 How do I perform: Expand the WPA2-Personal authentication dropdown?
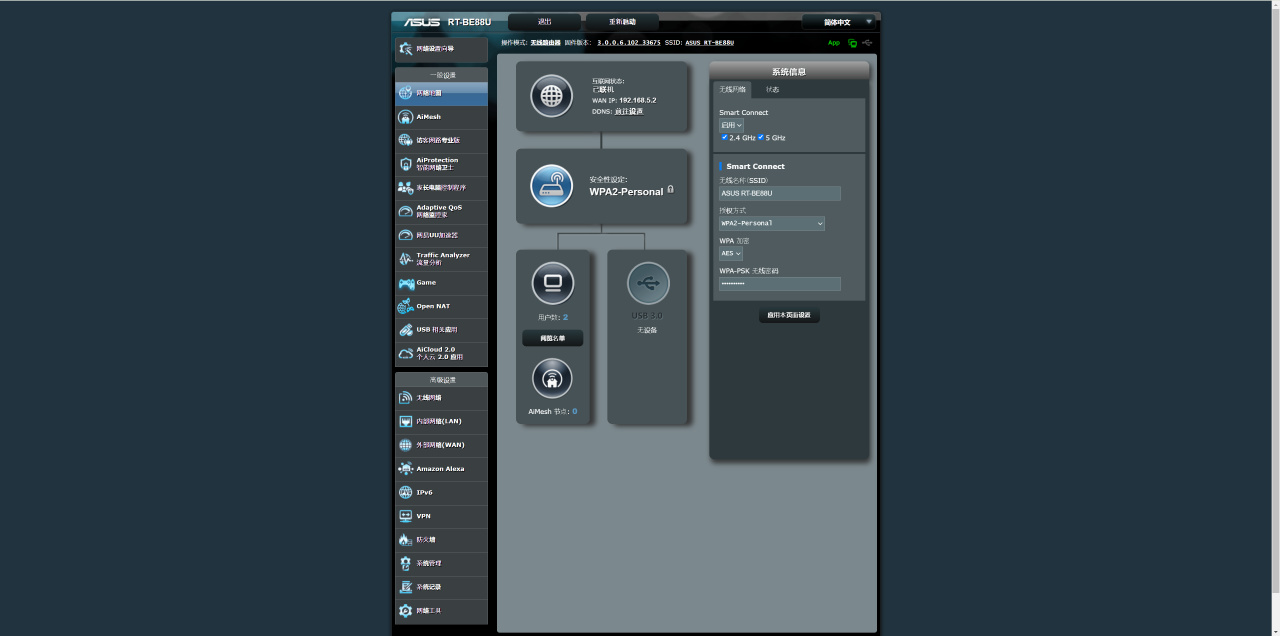coord(772,224)
